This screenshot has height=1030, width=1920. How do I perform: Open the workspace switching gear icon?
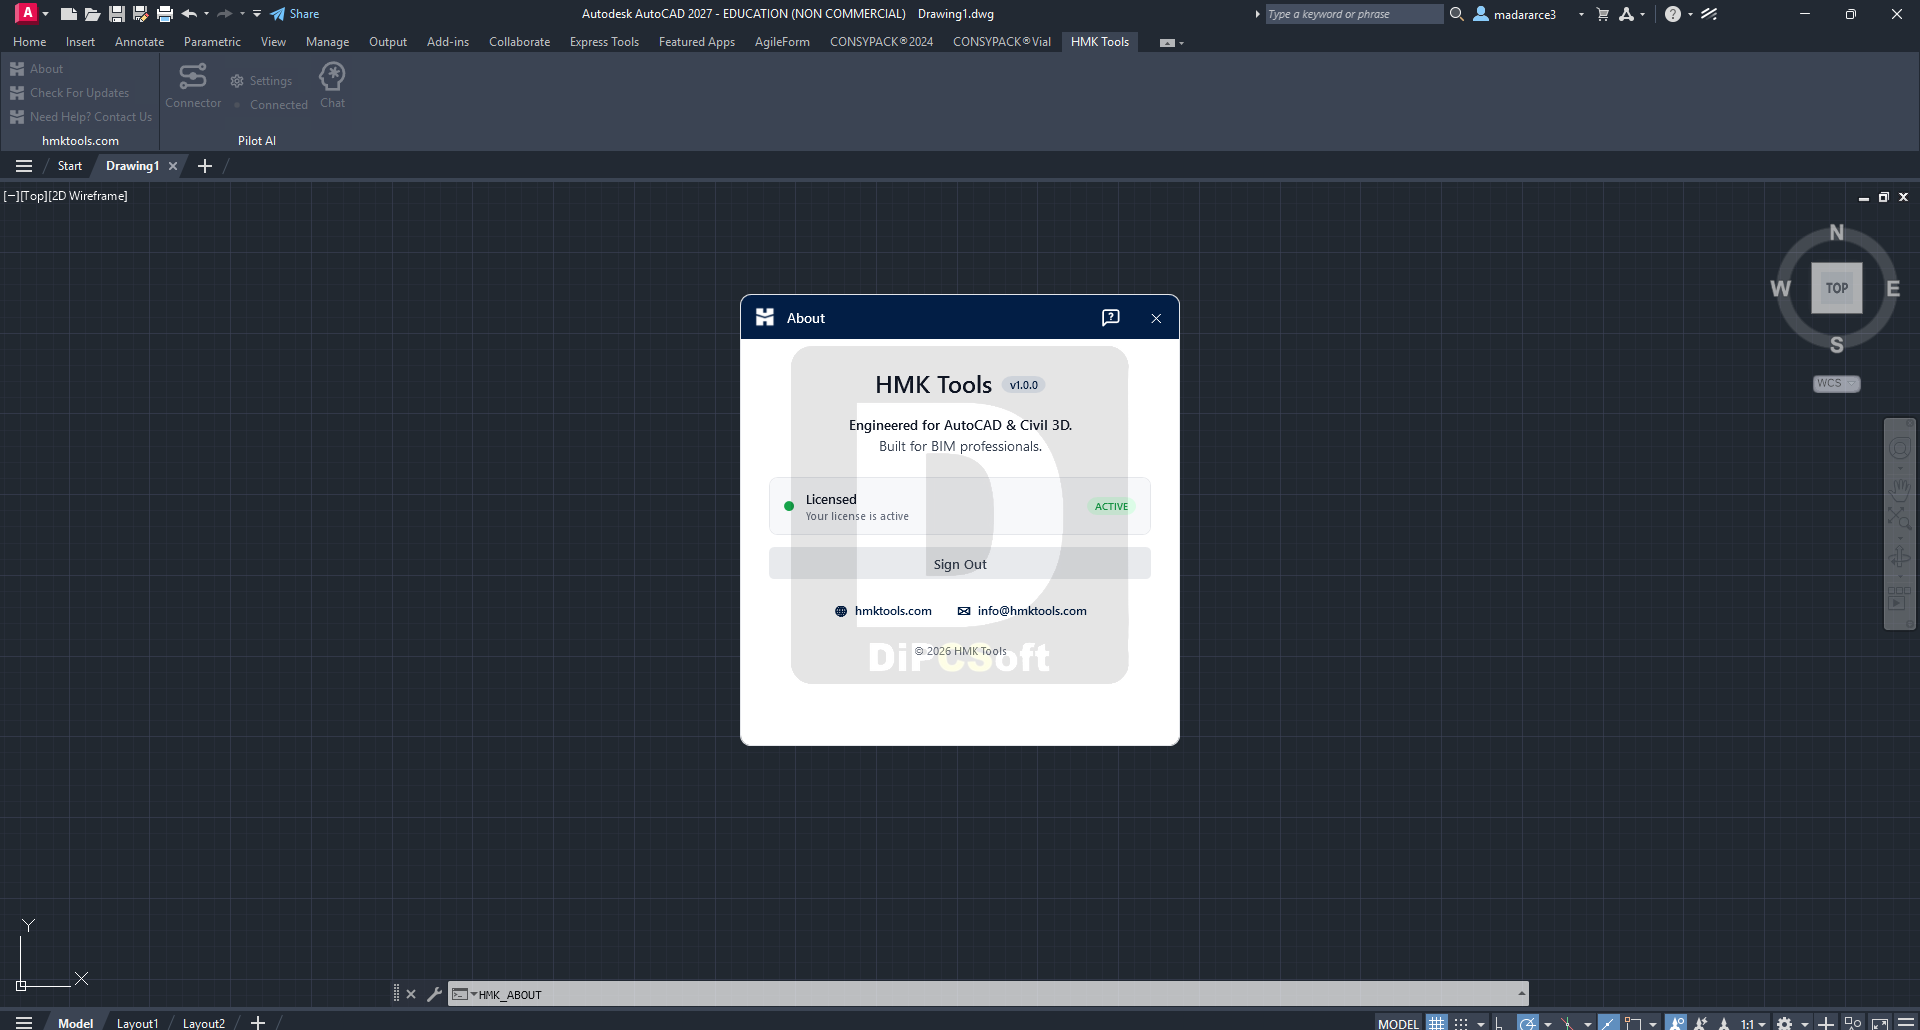pos(1784,1023)
